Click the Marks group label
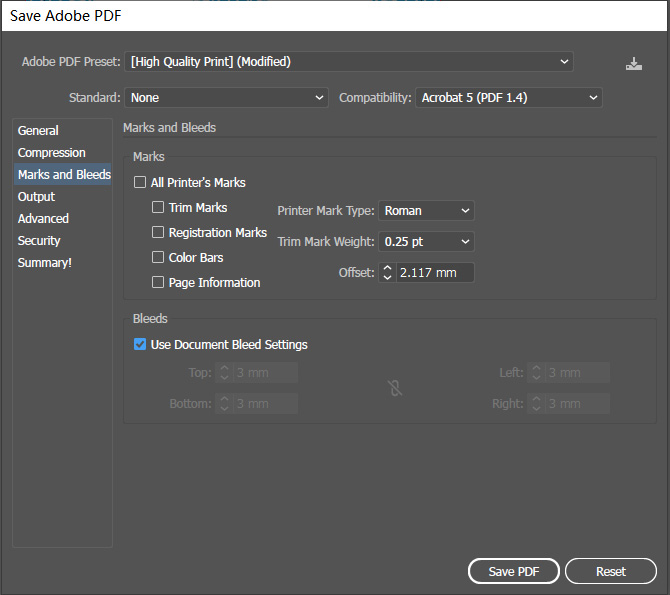670x595 pixels. [x=149, y=156]
